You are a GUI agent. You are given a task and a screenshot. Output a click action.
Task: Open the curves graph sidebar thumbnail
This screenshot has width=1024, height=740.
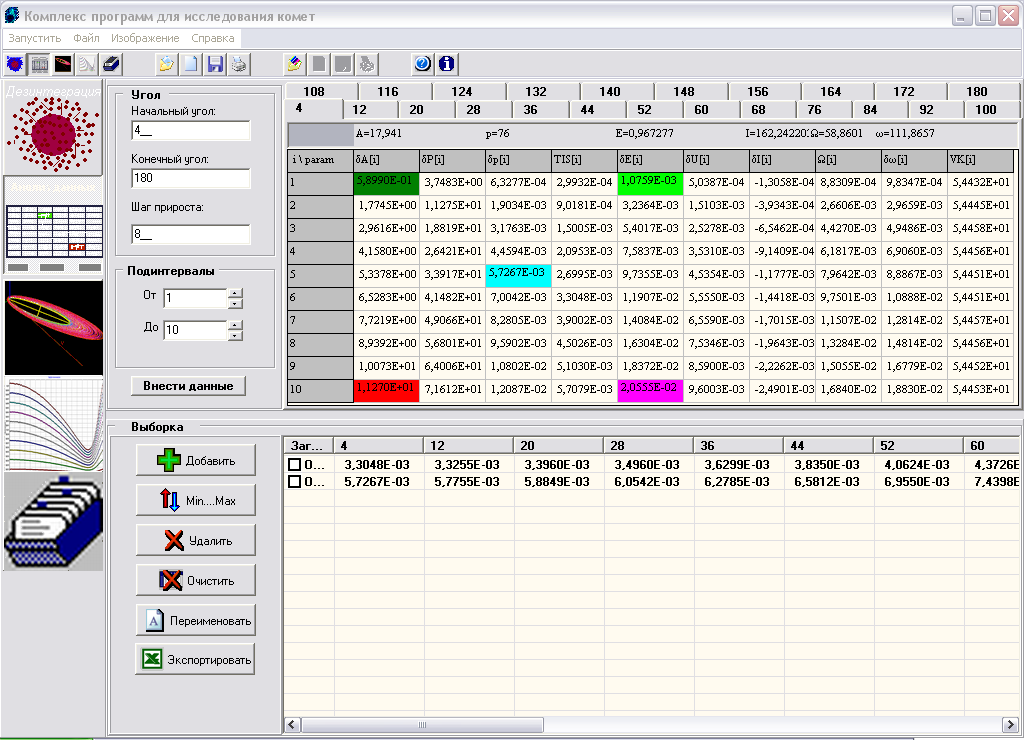[54, 424]
